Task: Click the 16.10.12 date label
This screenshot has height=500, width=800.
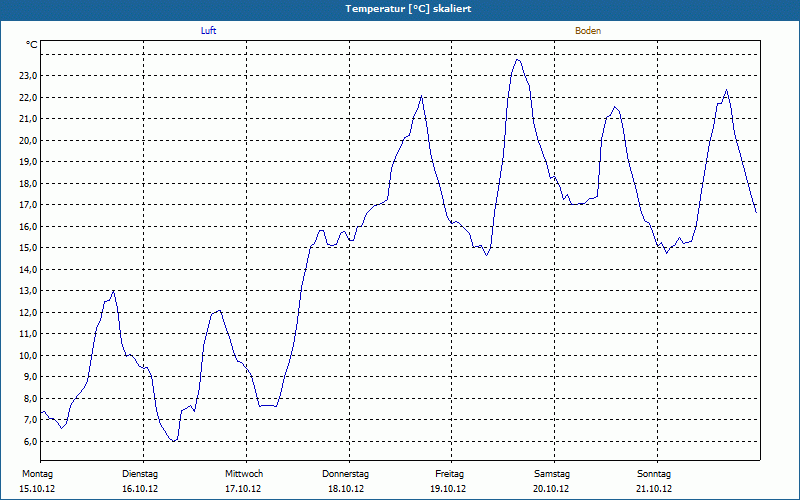Action: [140, 489]
